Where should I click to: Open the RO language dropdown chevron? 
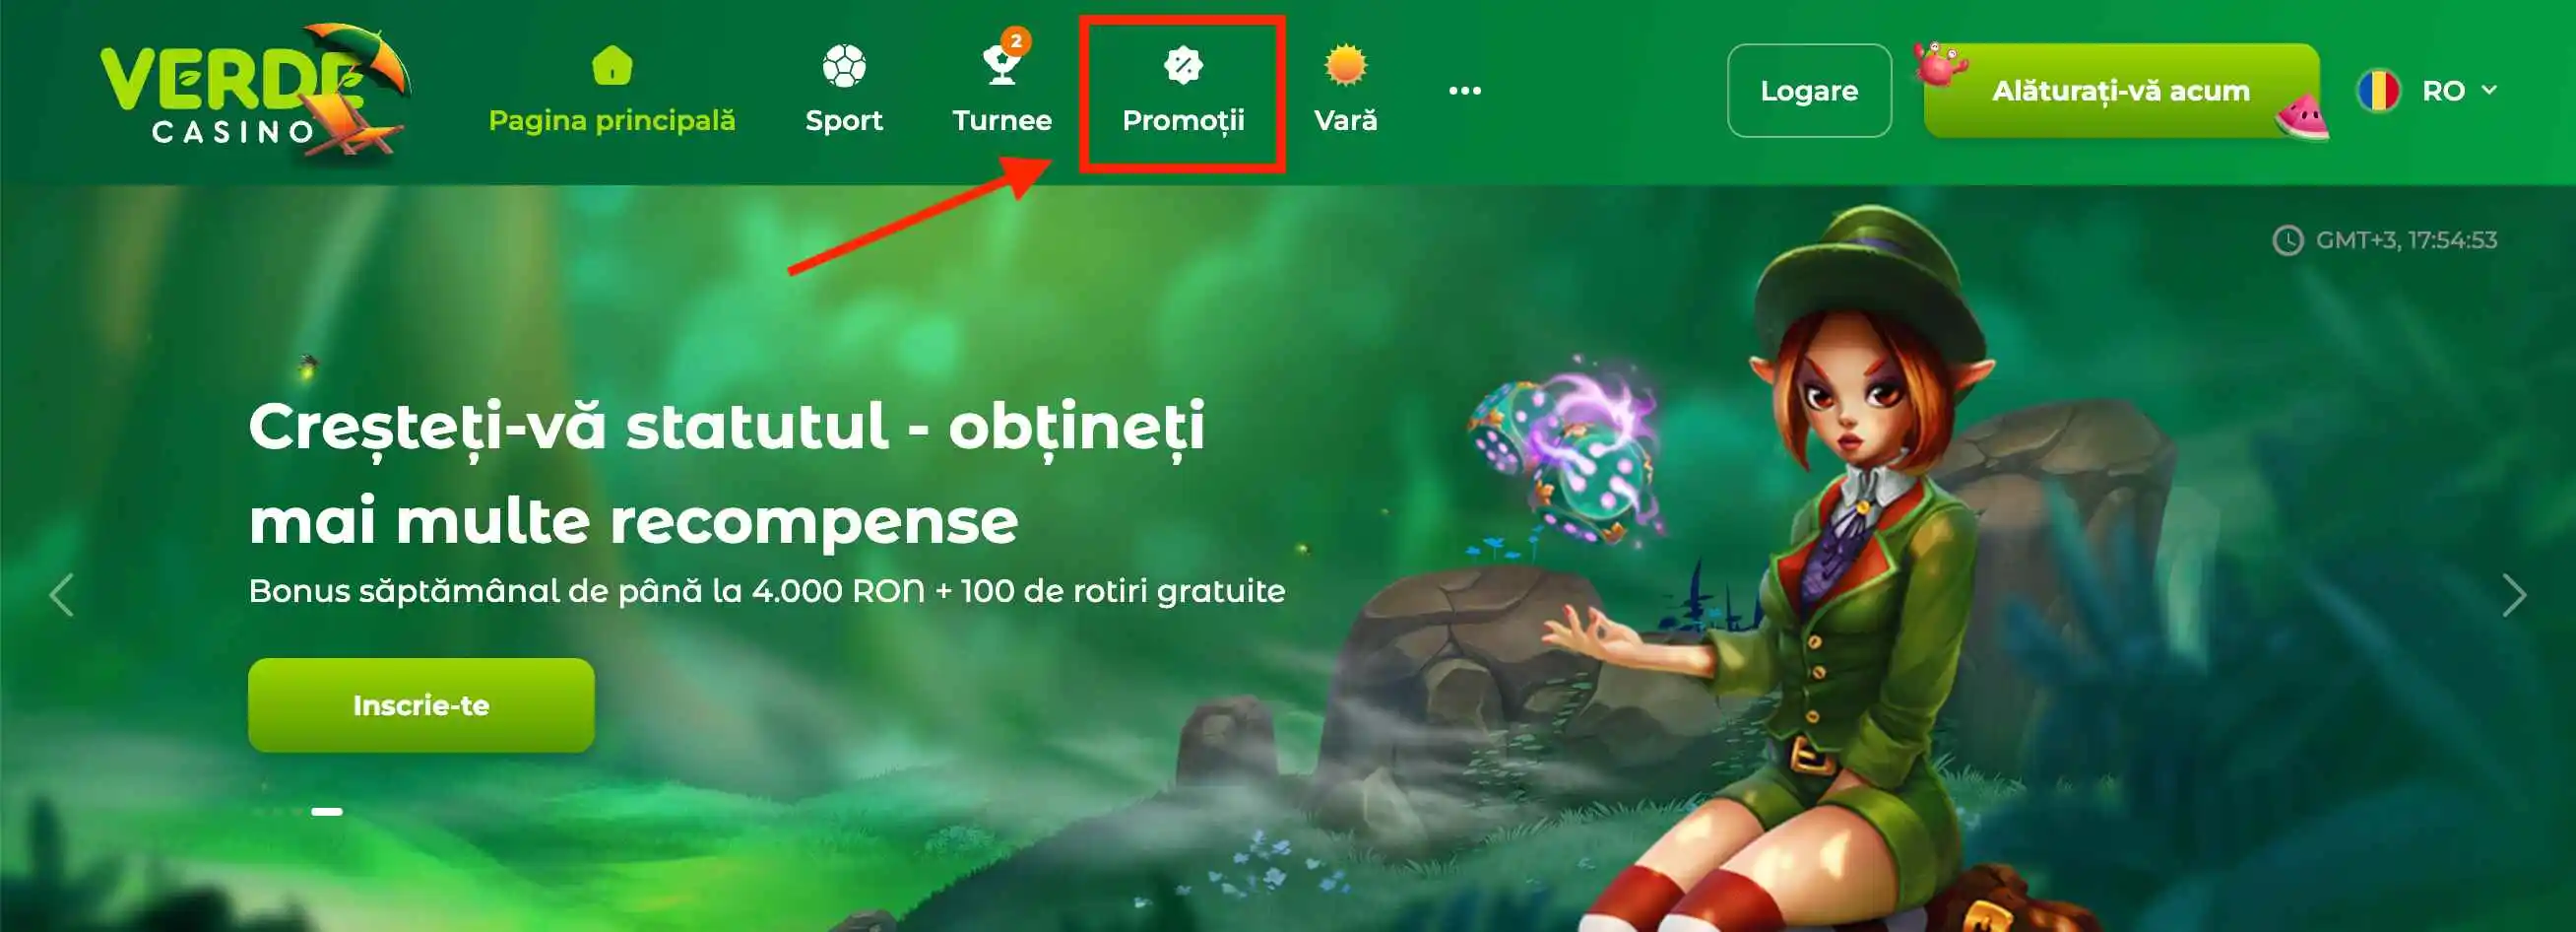click(2489, 90)
